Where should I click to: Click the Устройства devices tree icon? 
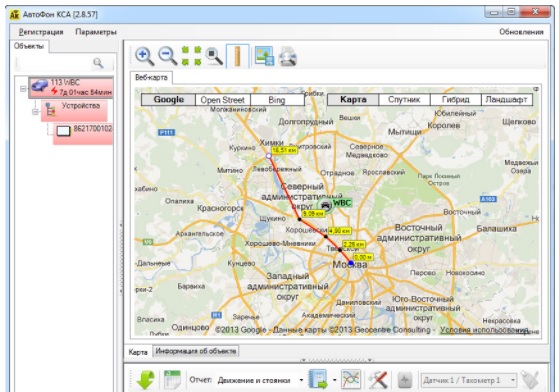coord(50,110)
